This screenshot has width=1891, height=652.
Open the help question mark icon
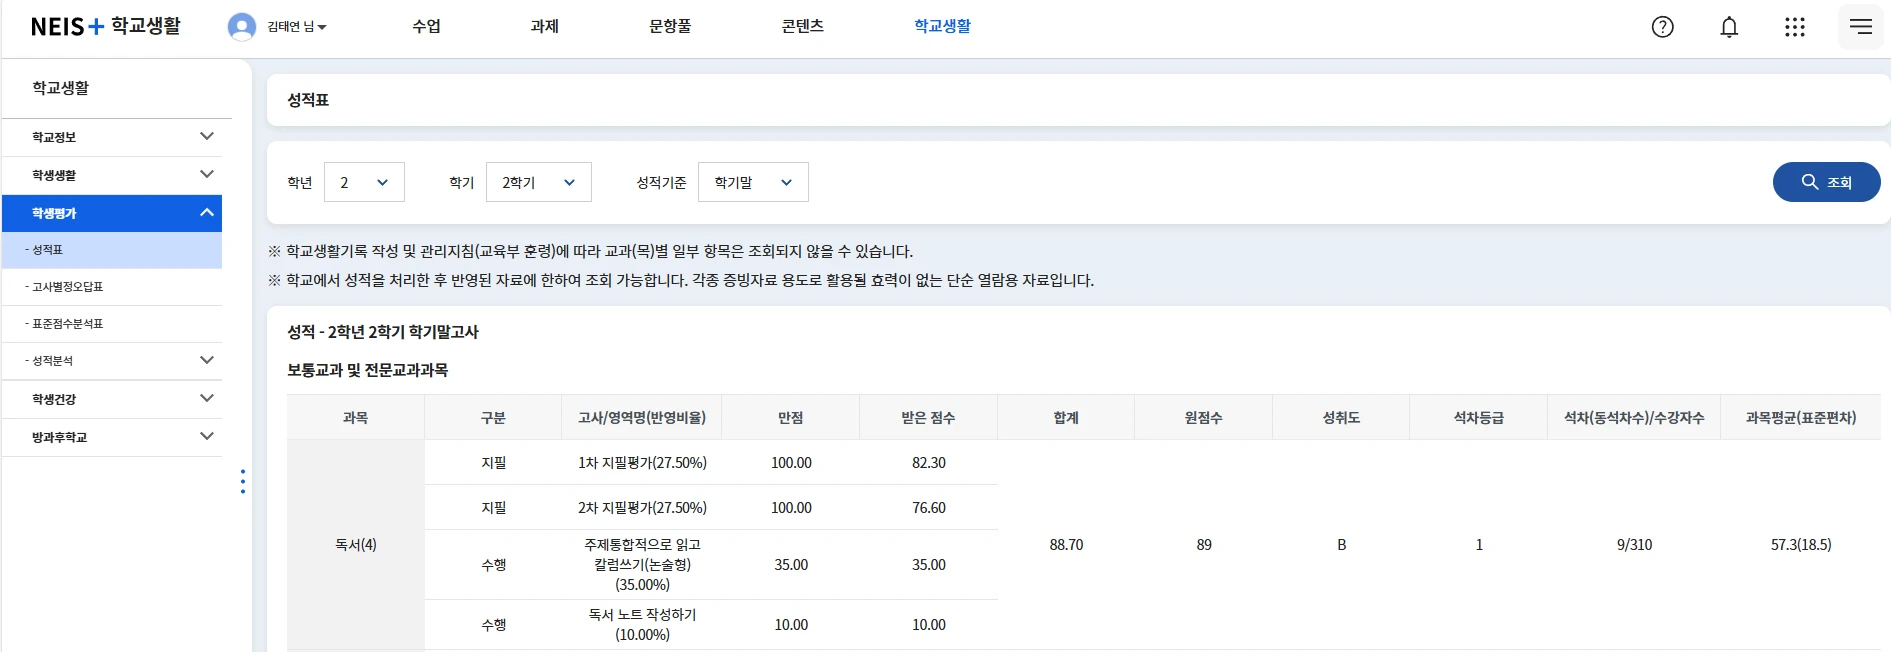1662,27
